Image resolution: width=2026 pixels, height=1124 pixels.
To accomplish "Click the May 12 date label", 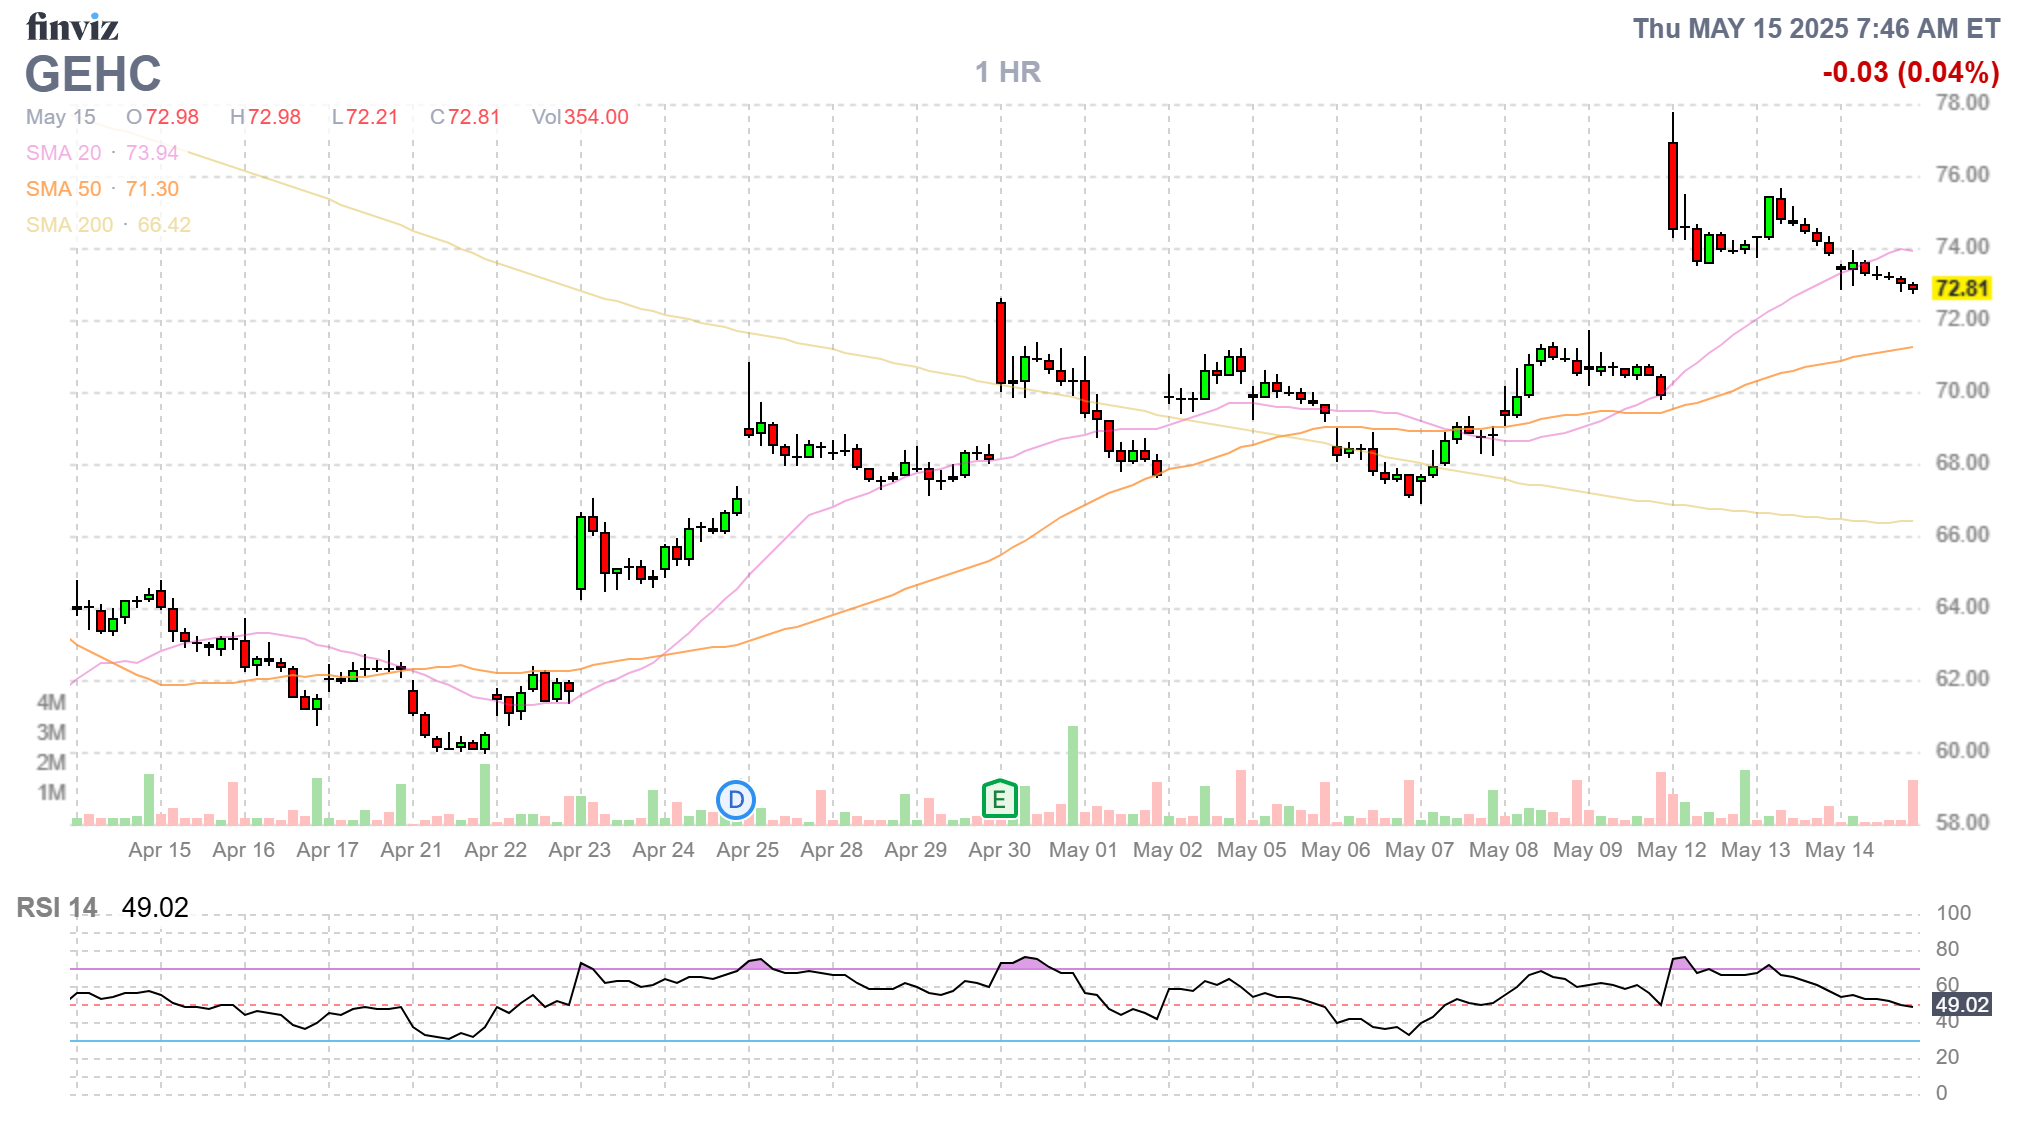I will pos(1671,850).
